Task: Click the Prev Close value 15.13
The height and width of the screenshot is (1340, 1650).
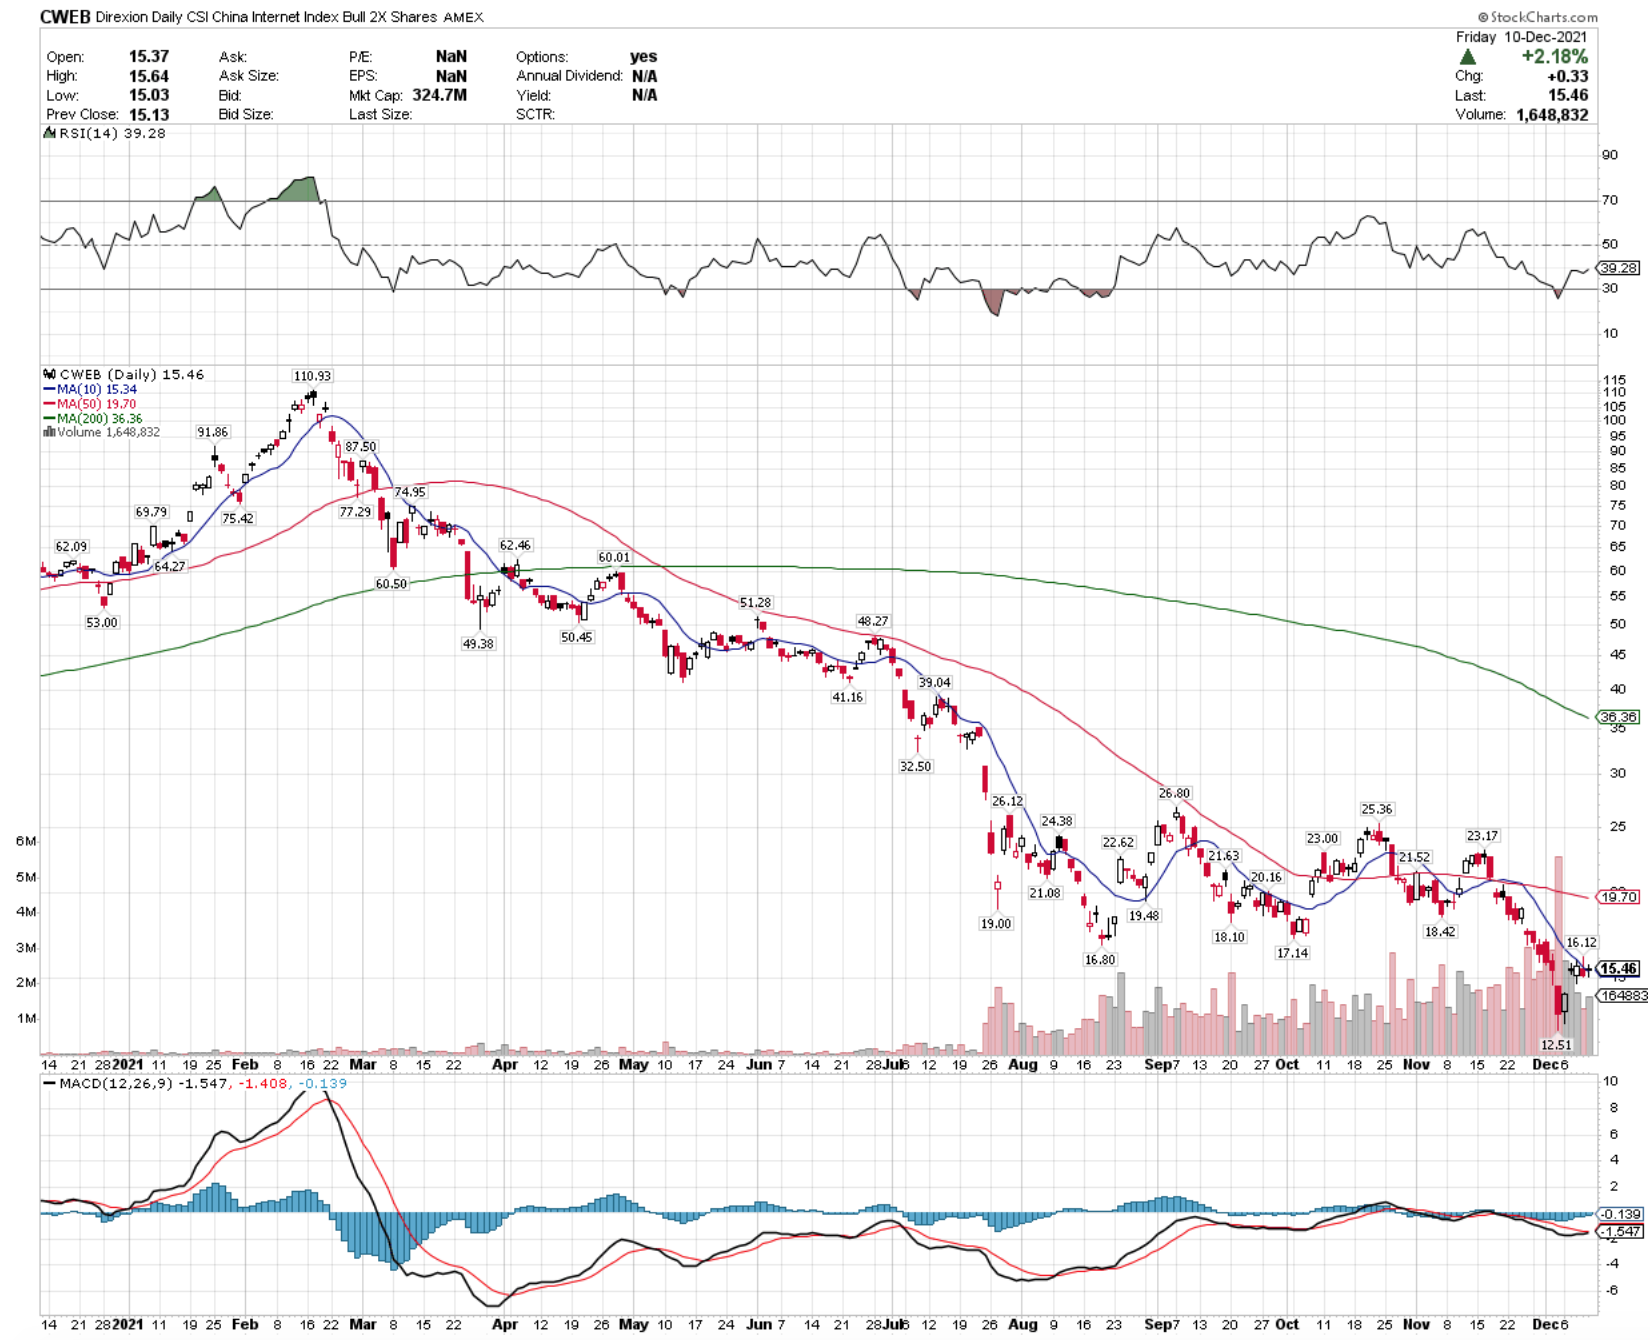Action: coord(149,114)
